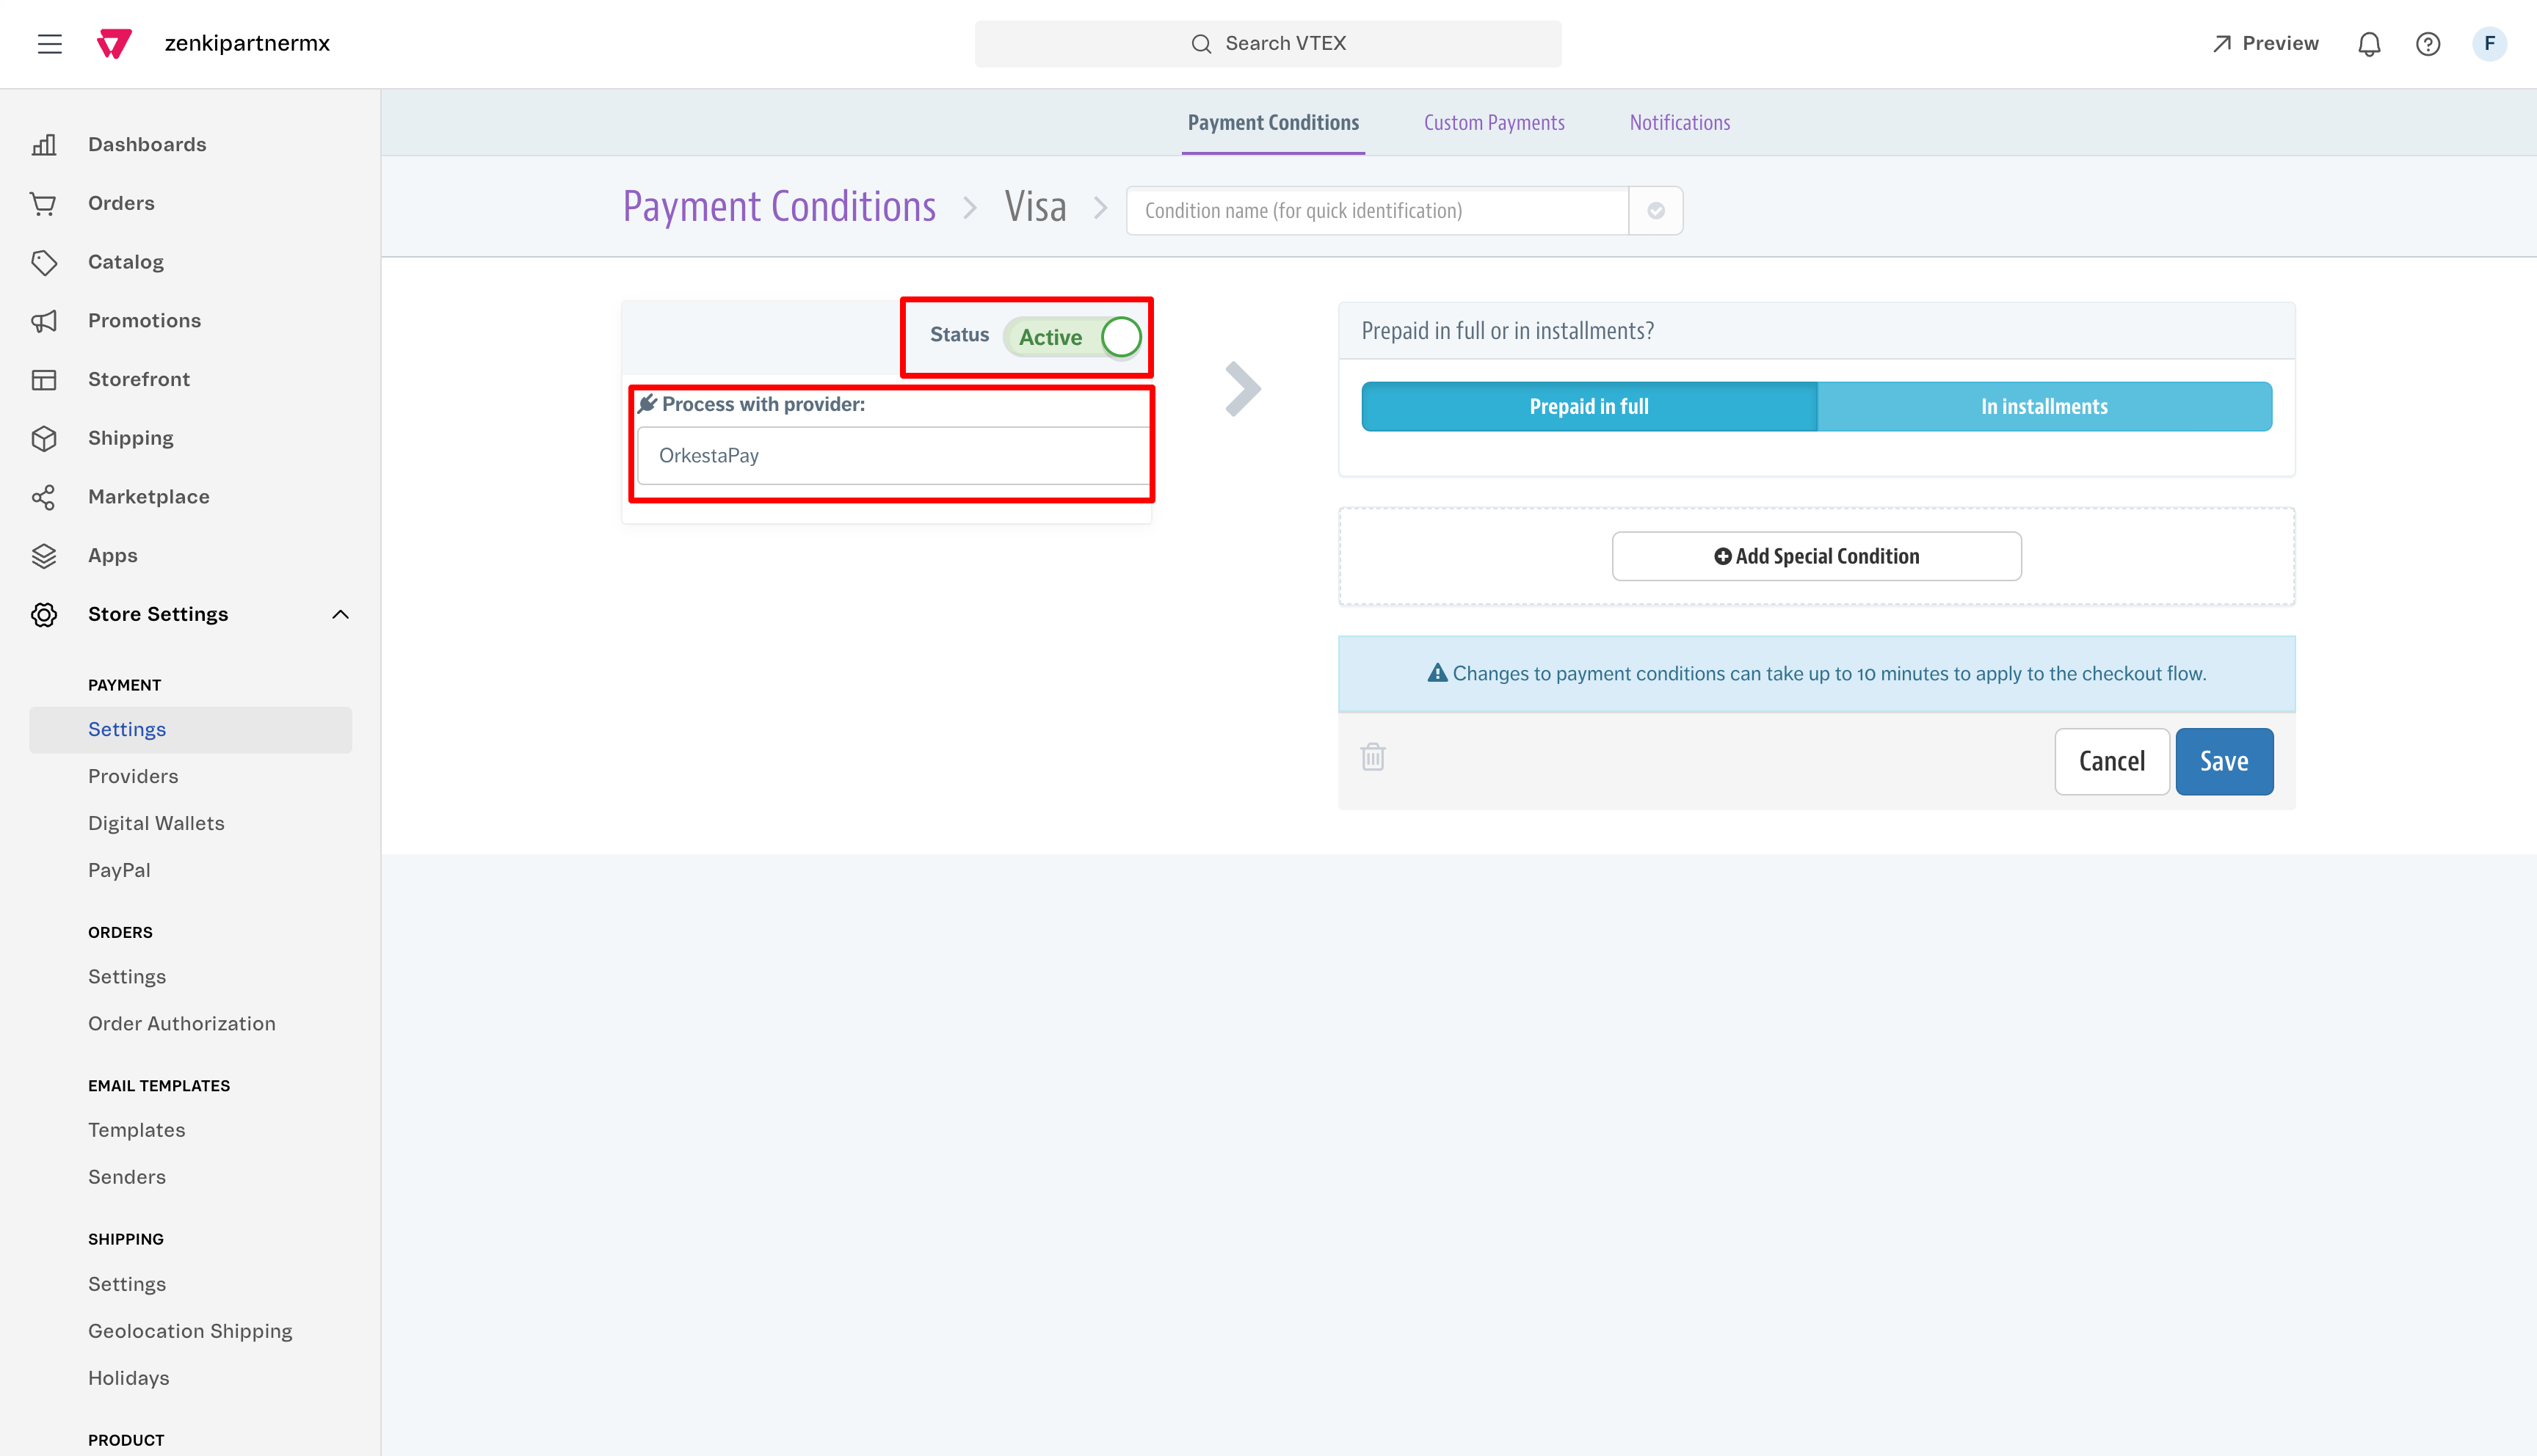Go back to Payment Conditions breadcrumb
The image size is (2537, 1456).
coord(779,207)
